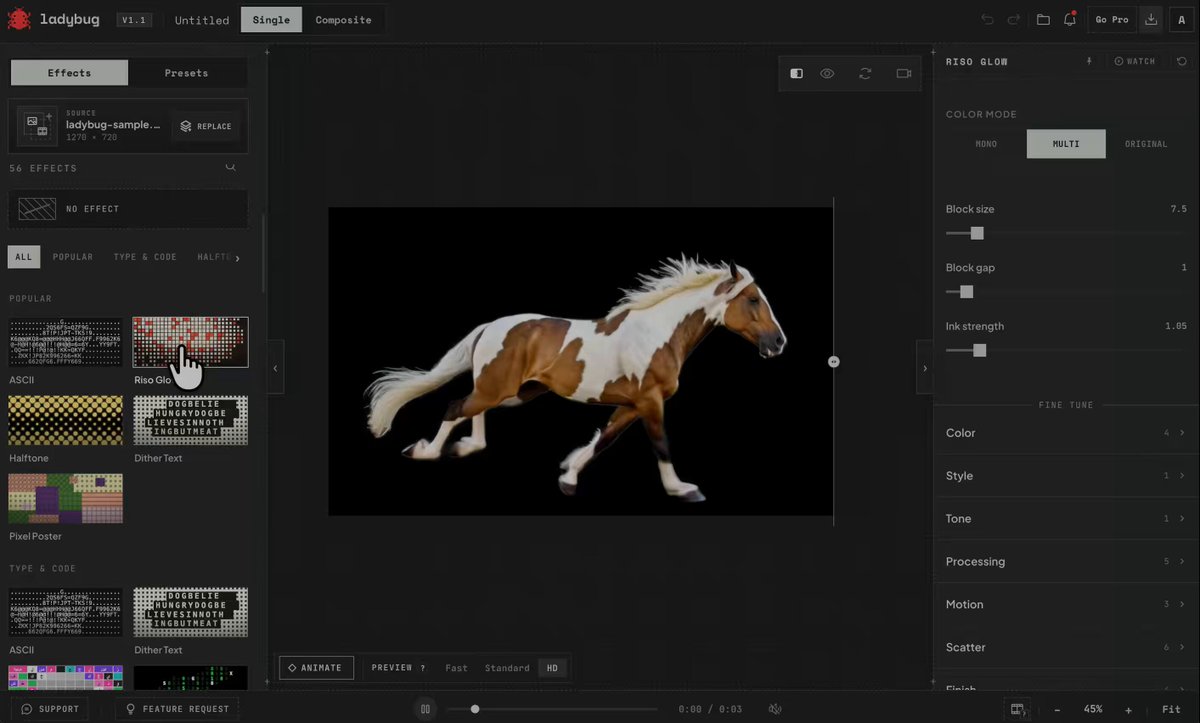
Task: Expand the Color fine tune section
Action: pyautogui.click(x=1066, y=433)
